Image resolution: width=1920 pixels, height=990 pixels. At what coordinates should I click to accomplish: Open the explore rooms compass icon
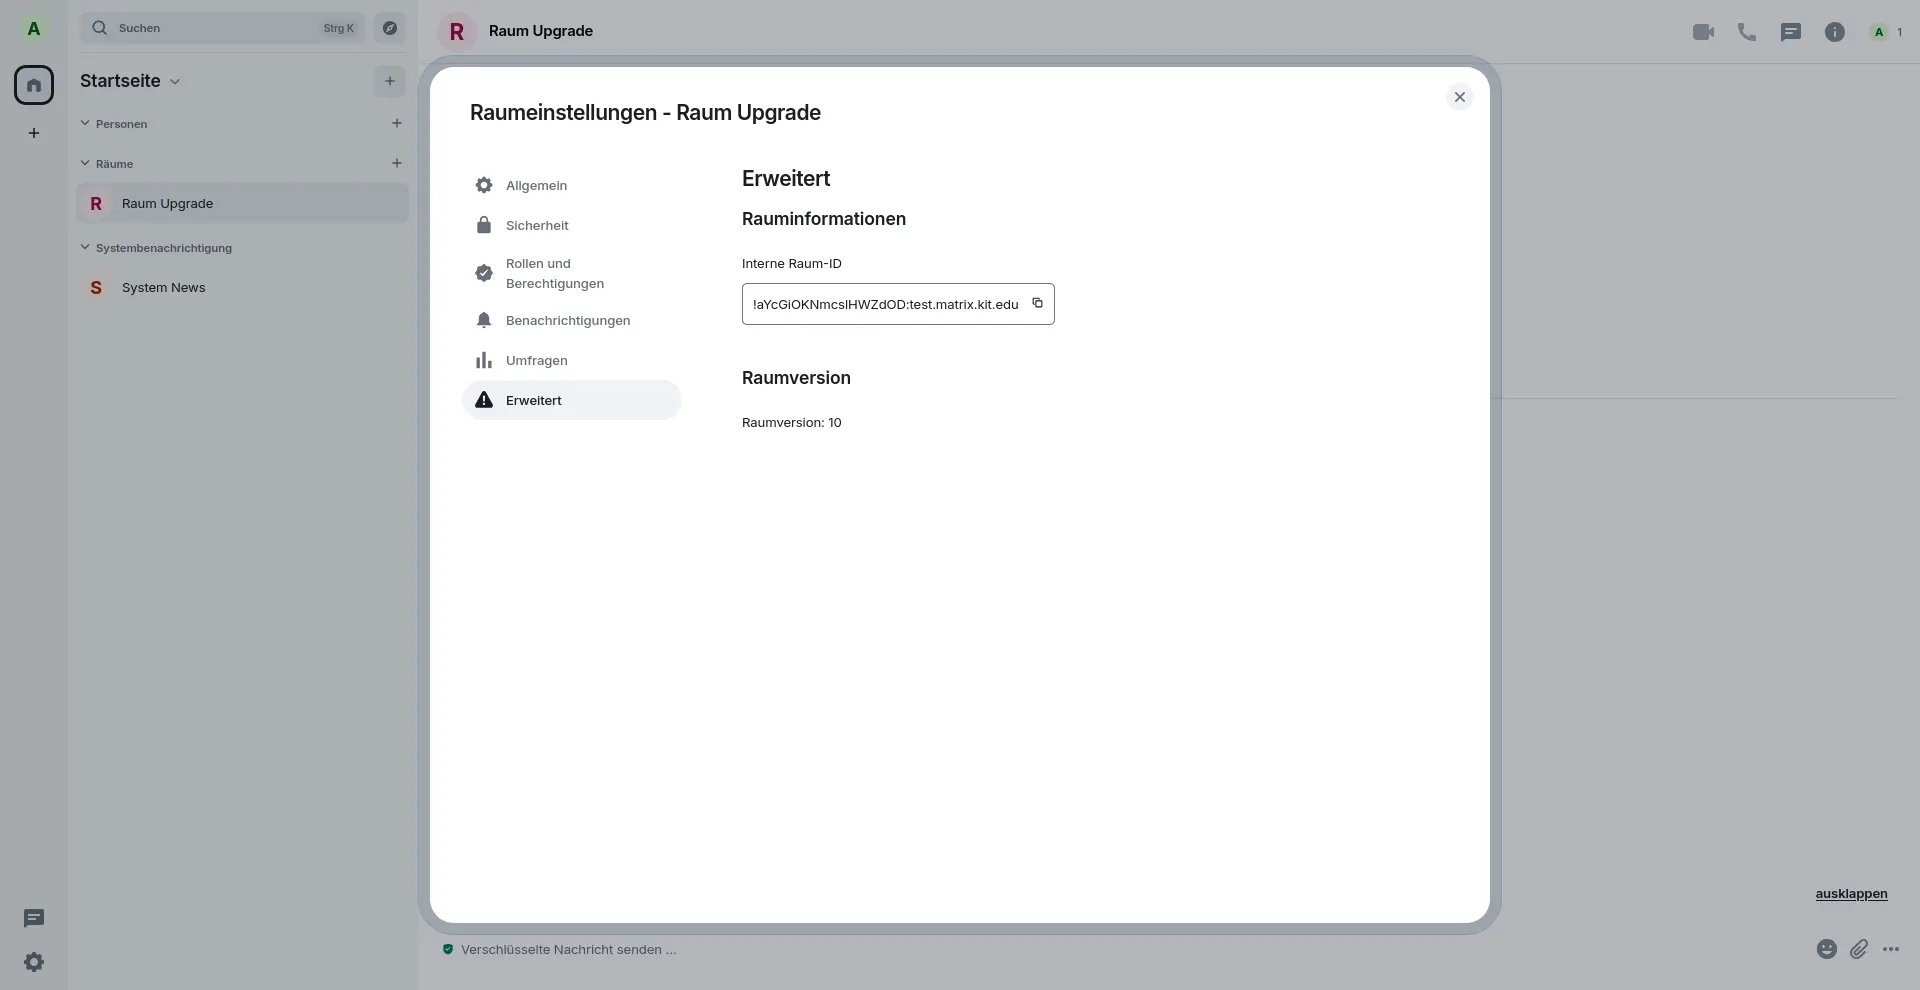390,28
